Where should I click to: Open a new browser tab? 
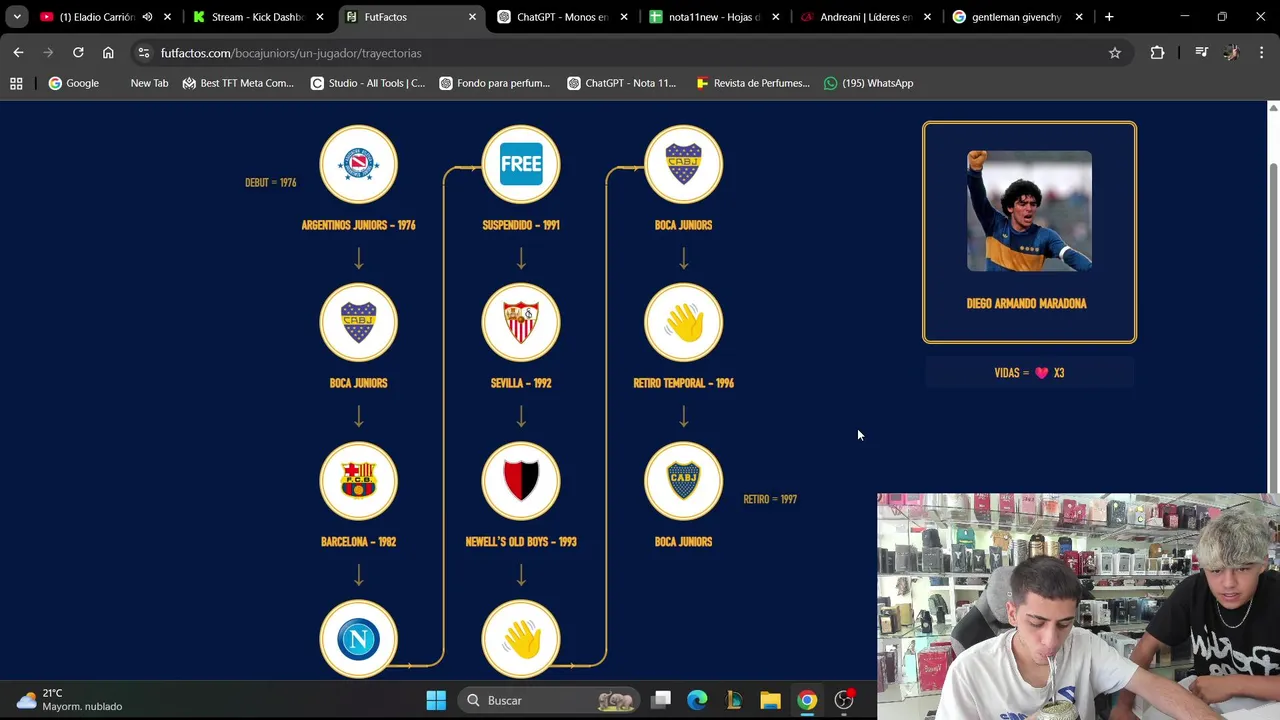1109,17
